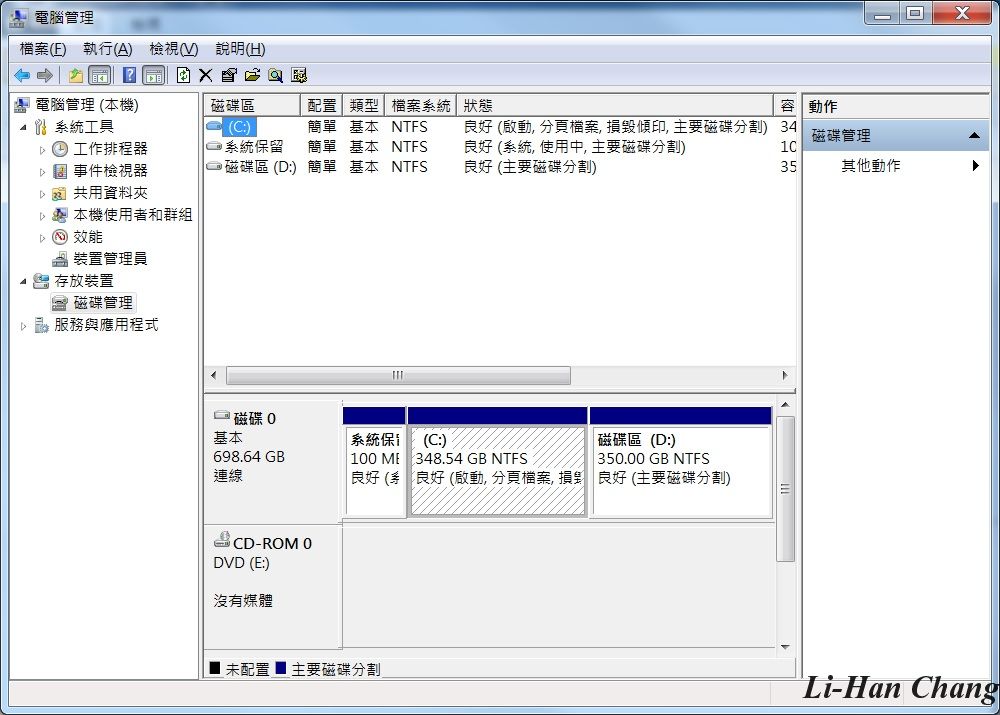The image size is (1000, 715).
Task: Open the 檢視(V) menu
Action: click(x=173, y=49)
